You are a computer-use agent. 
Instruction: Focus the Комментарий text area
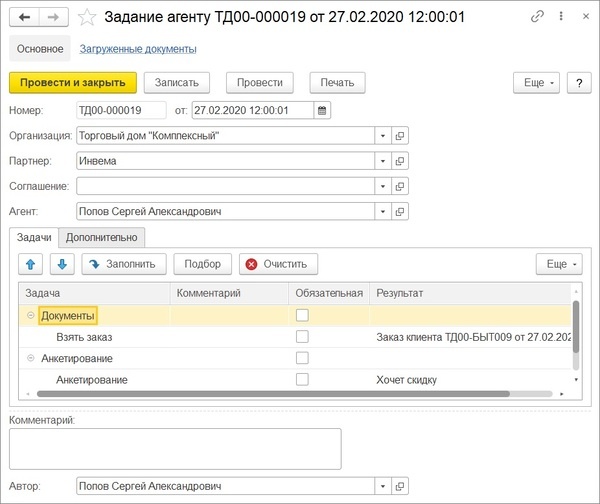coord(175,449)
